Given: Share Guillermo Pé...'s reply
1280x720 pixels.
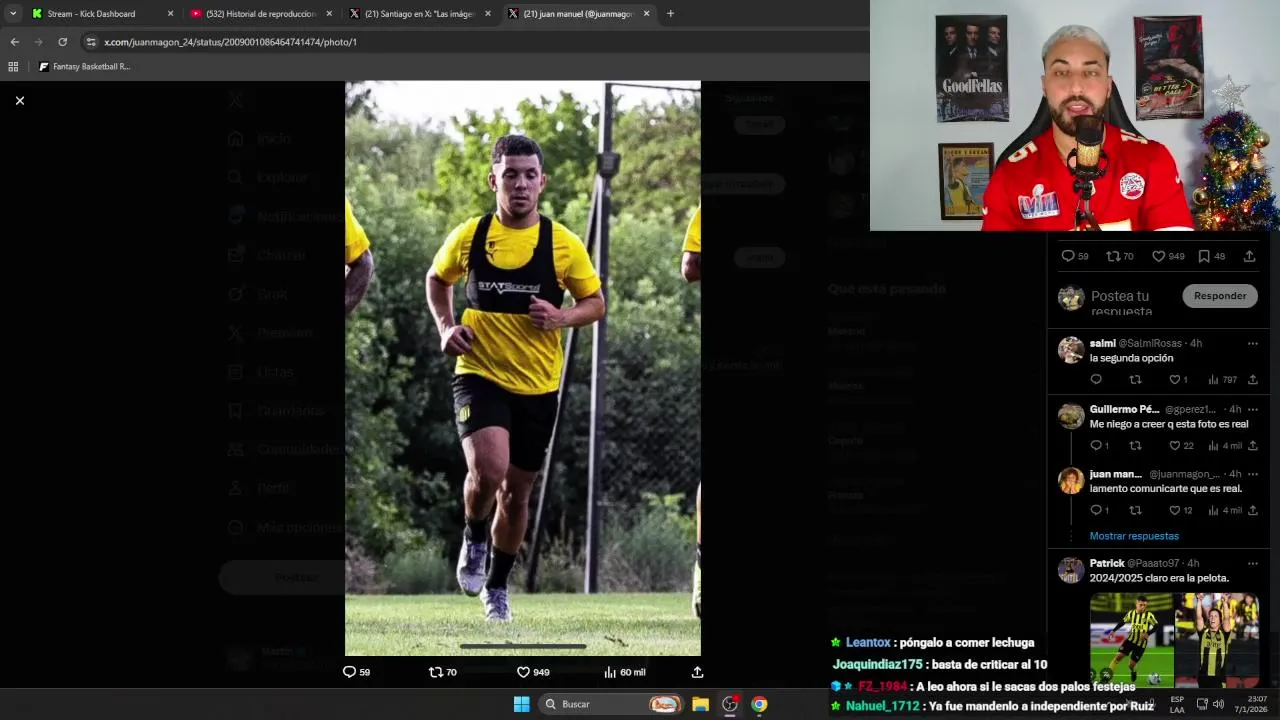Looking at the screenshot, I should 1252,446.
